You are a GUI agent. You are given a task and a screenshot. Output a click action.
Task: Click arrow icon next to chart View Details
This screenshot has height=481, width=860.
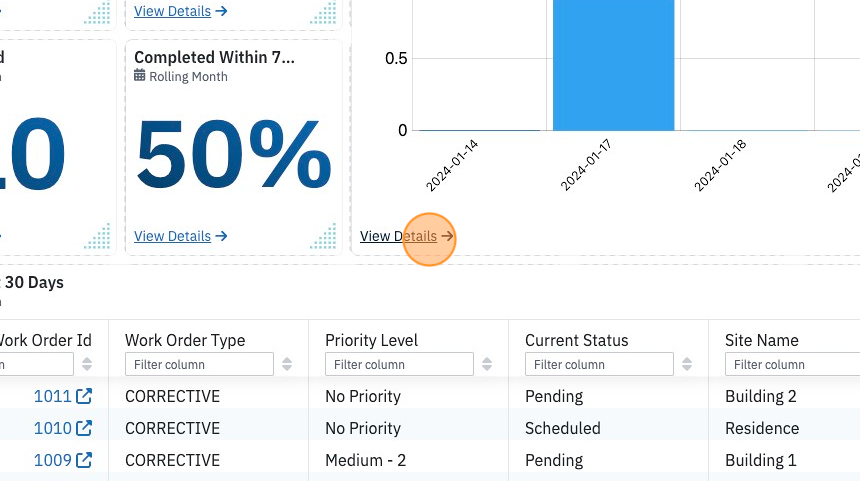447,236
